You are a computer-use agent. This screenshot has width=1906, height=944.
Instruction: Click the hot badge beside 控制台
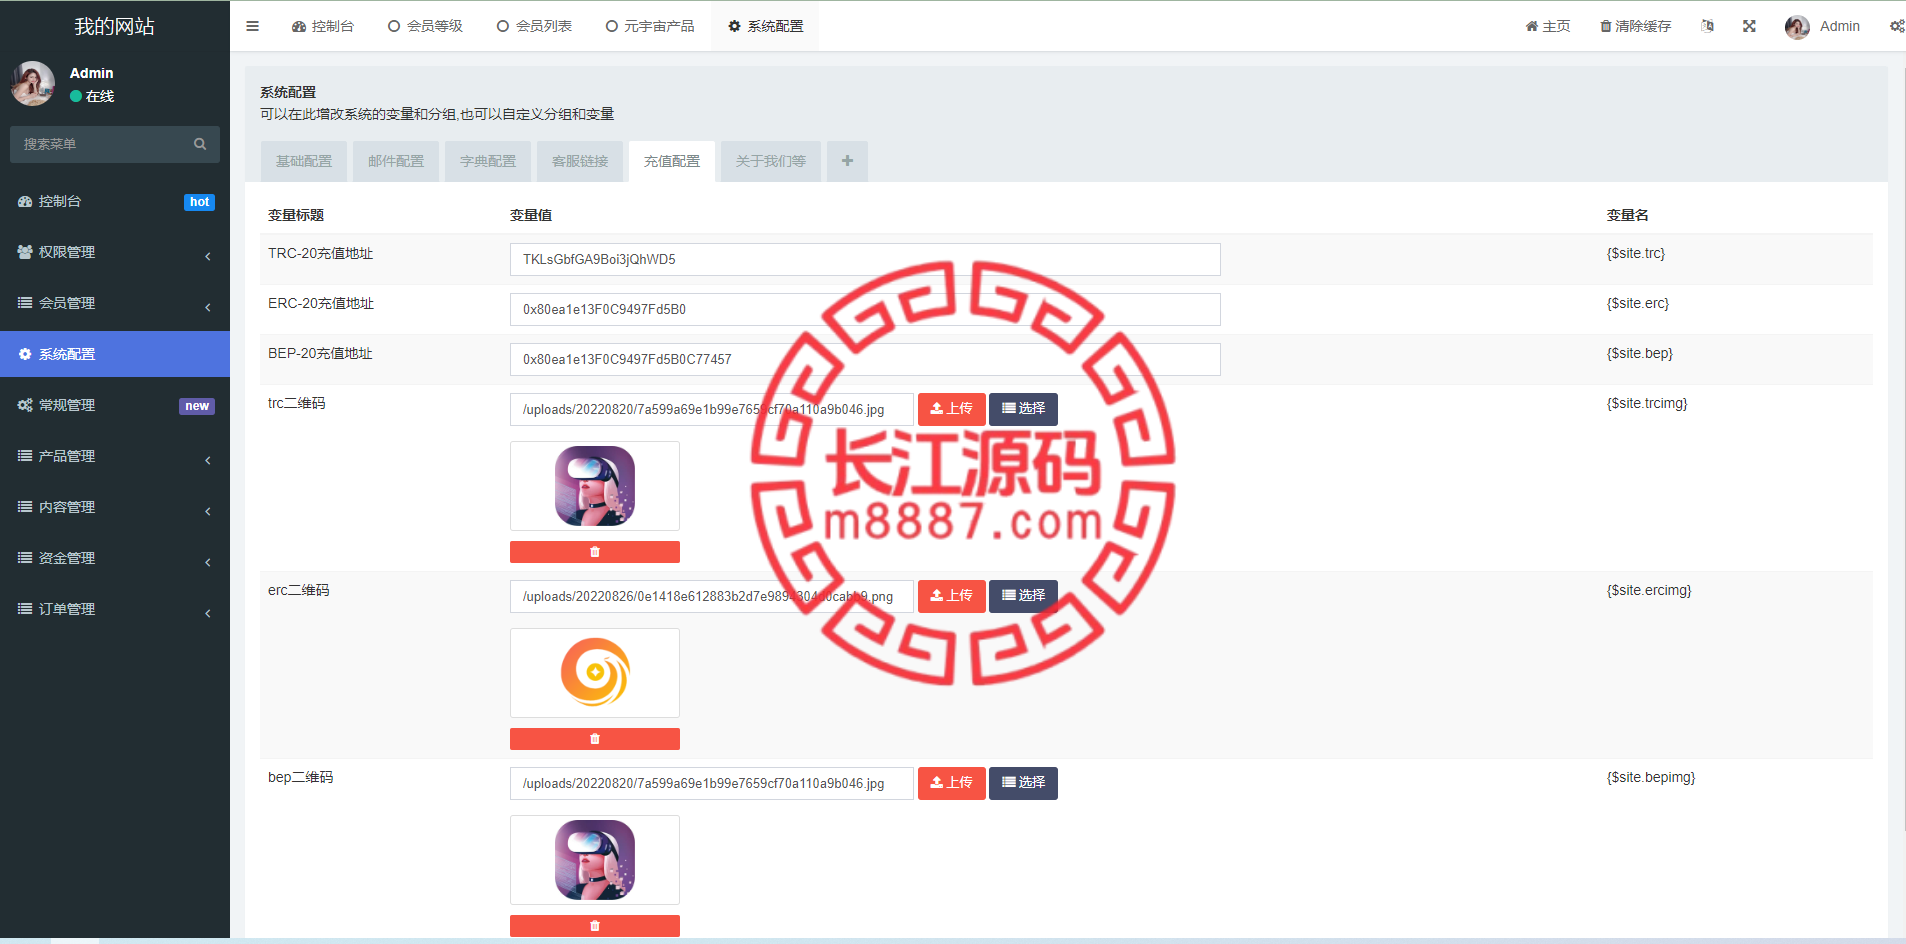[199, 202]
